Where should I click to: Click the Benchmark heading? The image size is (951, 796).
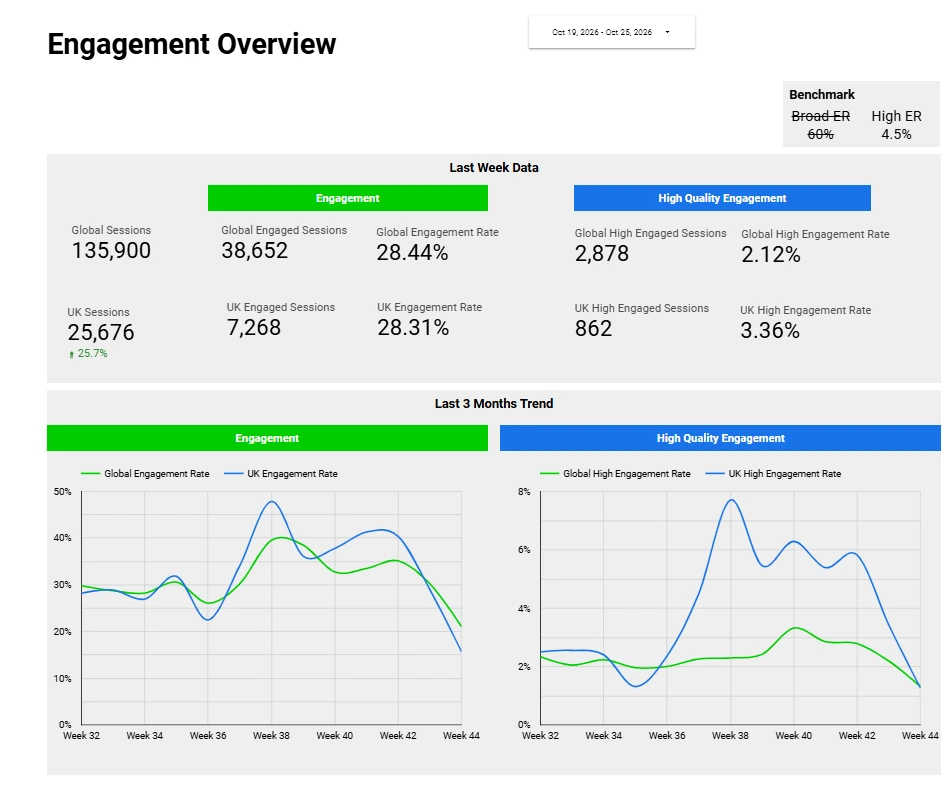click(821, 95)
